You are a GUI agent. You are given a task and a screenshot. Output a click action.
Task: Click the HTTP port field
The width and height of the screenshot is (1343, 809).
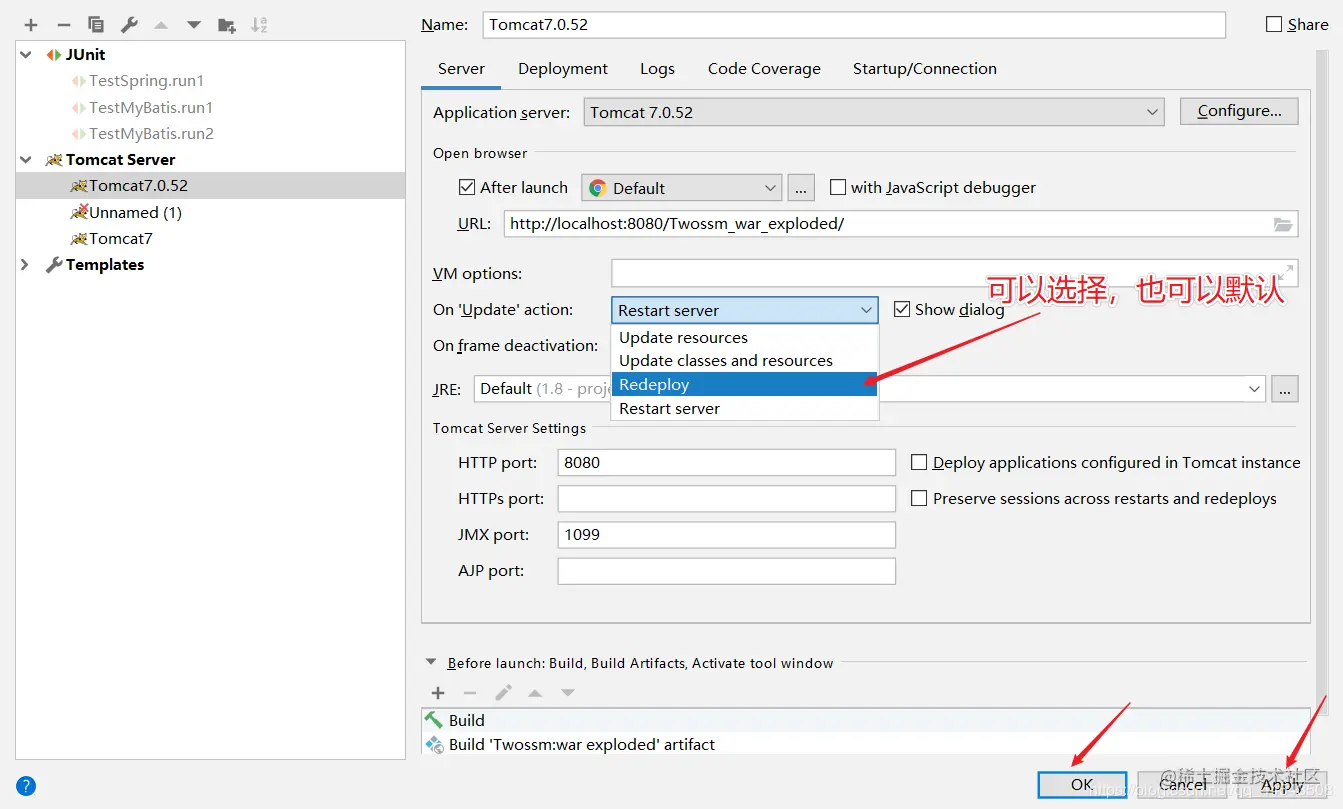coord(727,462)
